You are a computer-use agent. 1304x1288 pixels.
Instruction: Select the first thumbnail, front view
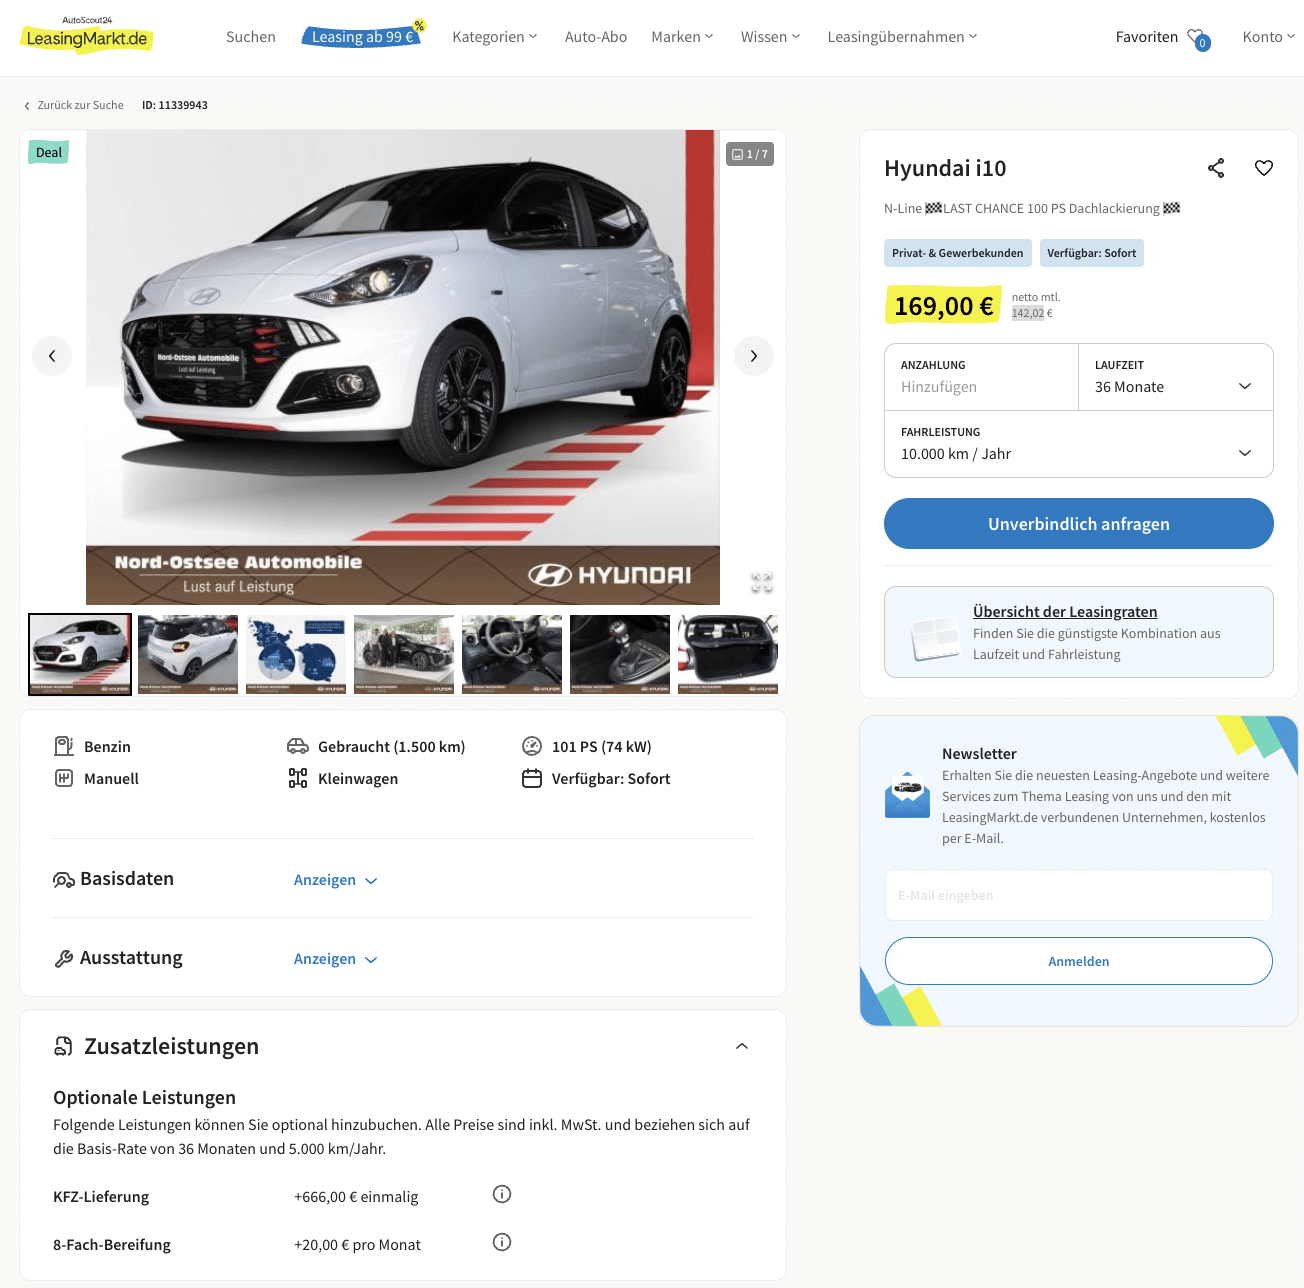[80, 654]
